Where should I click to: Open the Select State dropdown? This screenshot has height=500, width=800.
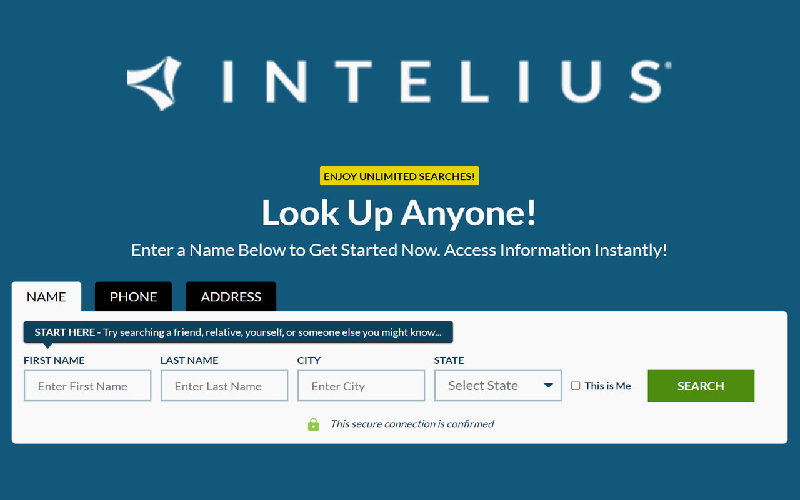[498, 386]
